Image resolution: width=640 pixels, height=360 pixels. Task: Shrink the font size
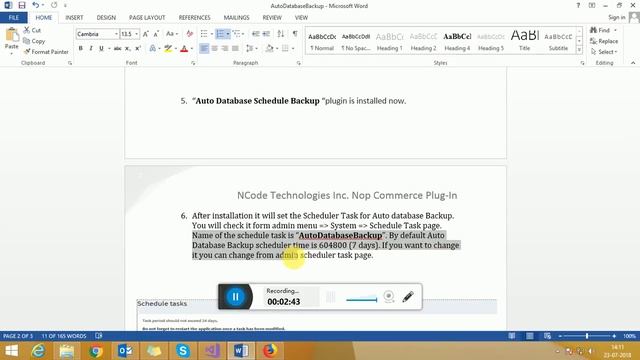[156, 34]
